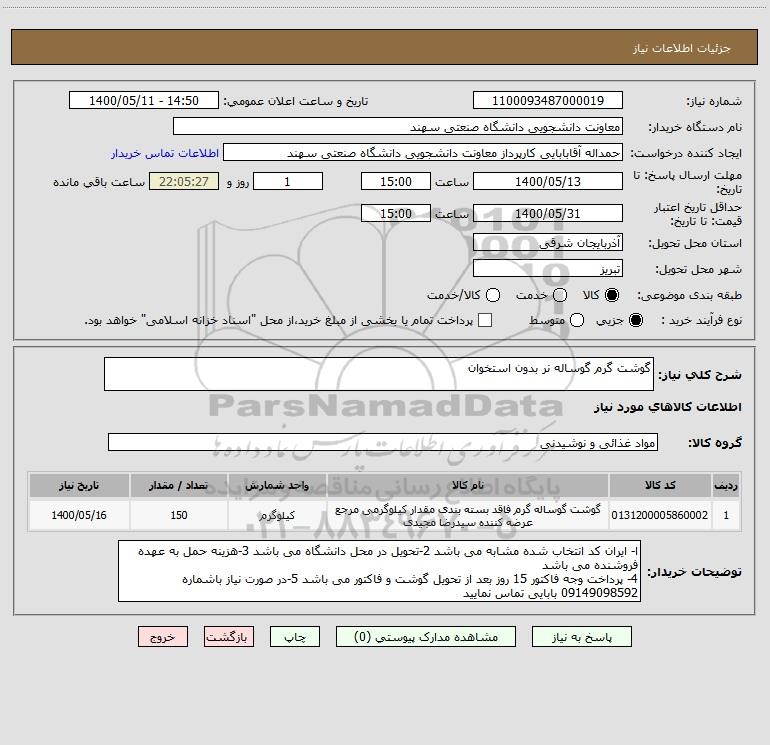Click the need date 1400/05/16 cell
The width and height of the screenshot is (770, 745).
click(x=79, y=515)
